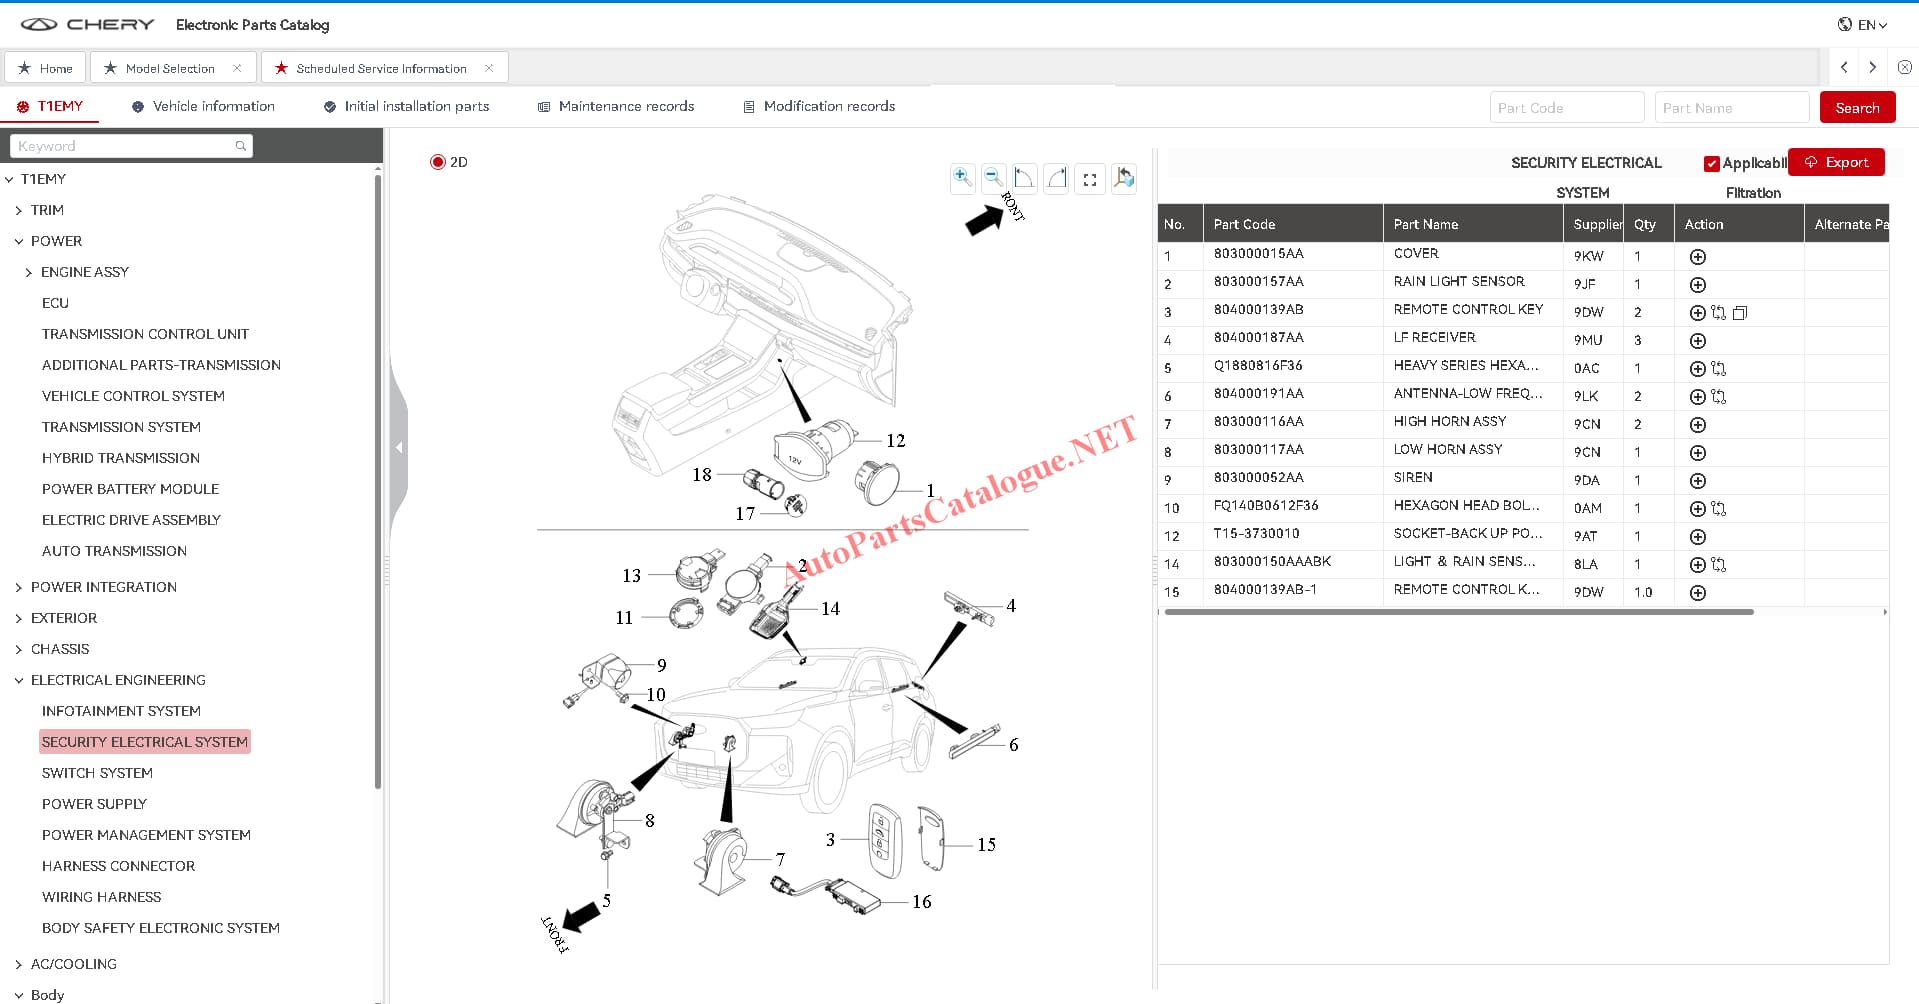Collapse the ELECTRICAL ENGINEERING node
Screen dimensions: 1919x1004
[x=19, y=681]
